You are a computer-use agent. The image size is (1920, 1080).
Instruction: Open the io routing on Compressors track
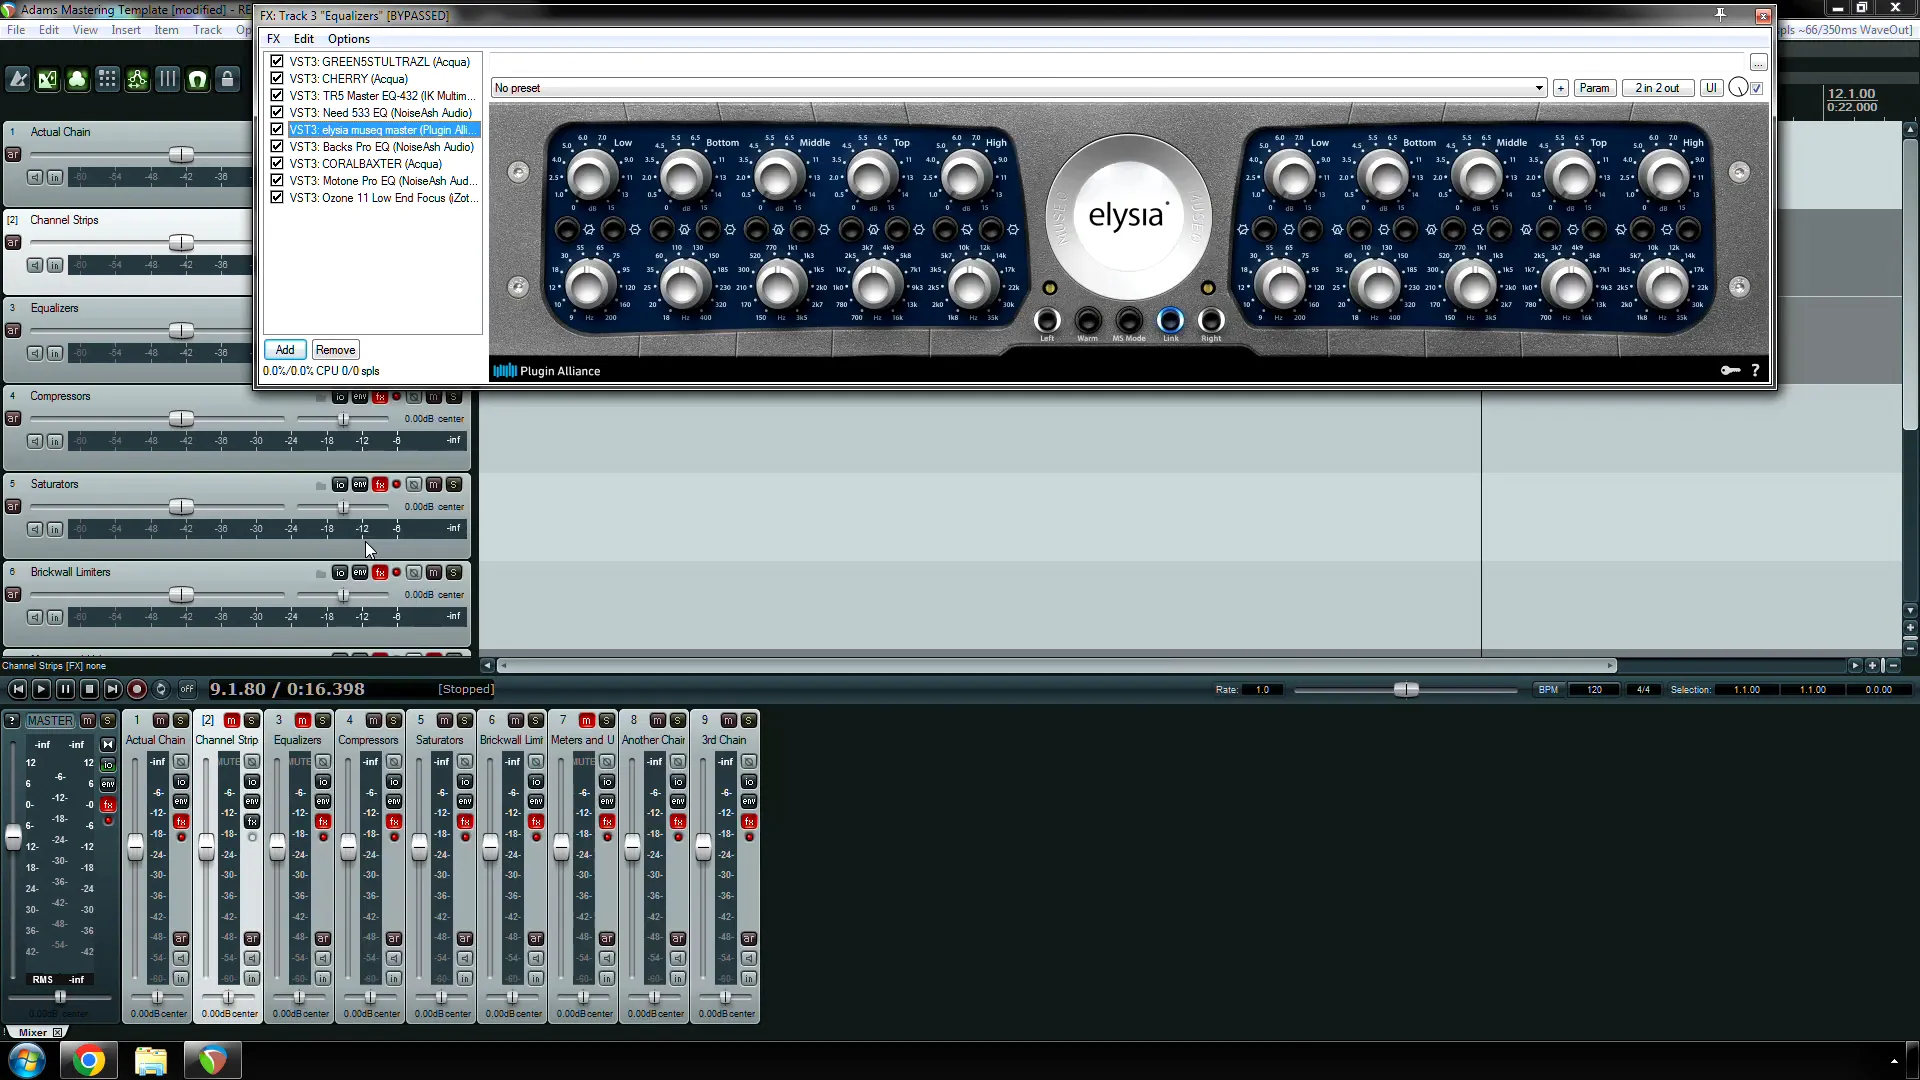point(340,397)
